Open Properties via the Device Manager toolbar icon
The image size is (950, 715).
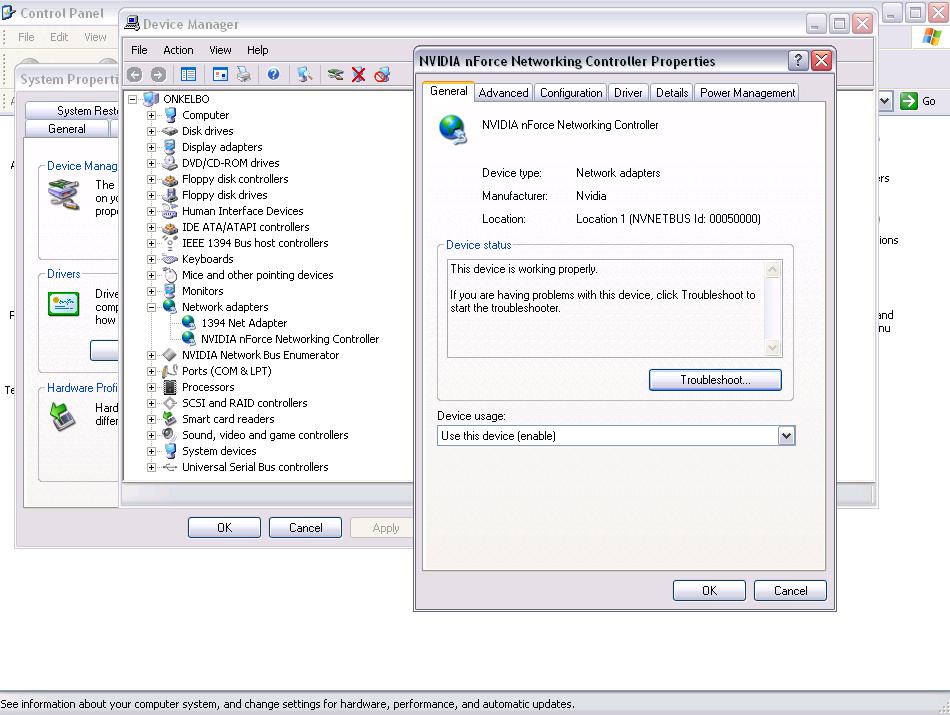220,75
